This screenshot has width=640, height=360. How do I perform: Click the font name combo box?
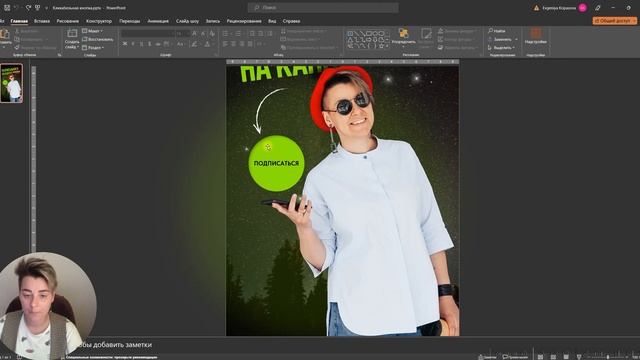pos(148,33)
